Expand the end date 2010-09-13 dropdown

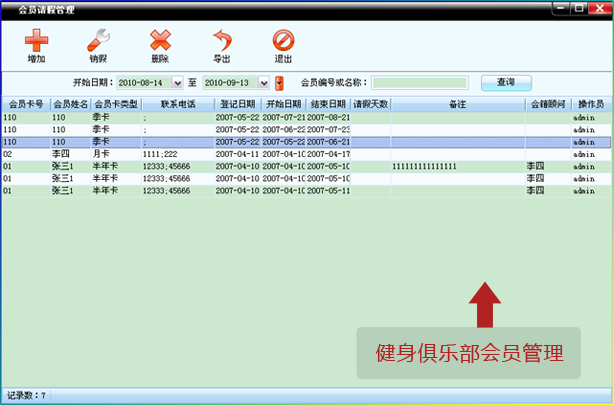click(264, 83)
